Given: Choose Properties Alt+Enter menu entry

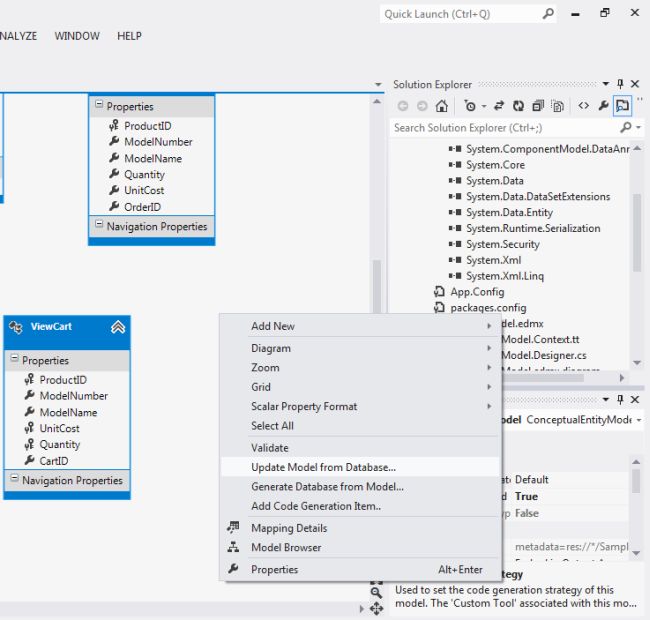Looking at the screenshot, I should [360, 569].
